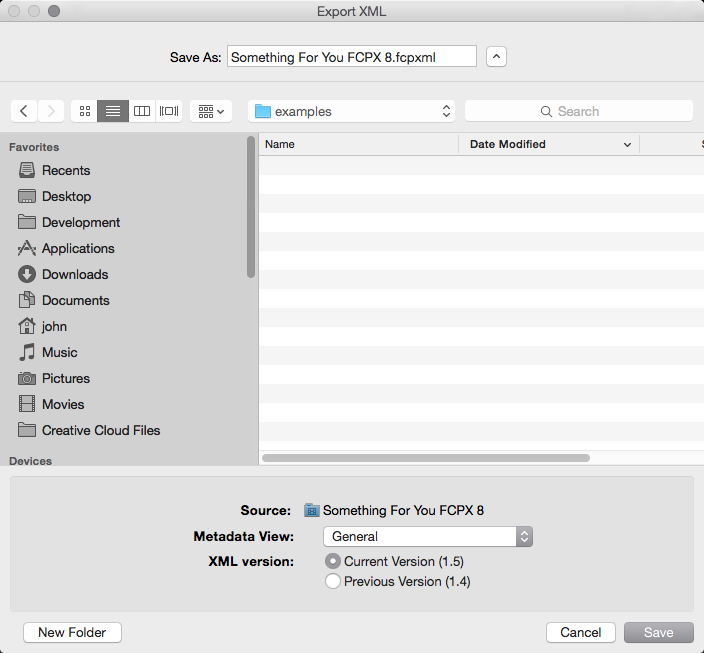Click the file list horizontal scrollbar

pos(426,458)
